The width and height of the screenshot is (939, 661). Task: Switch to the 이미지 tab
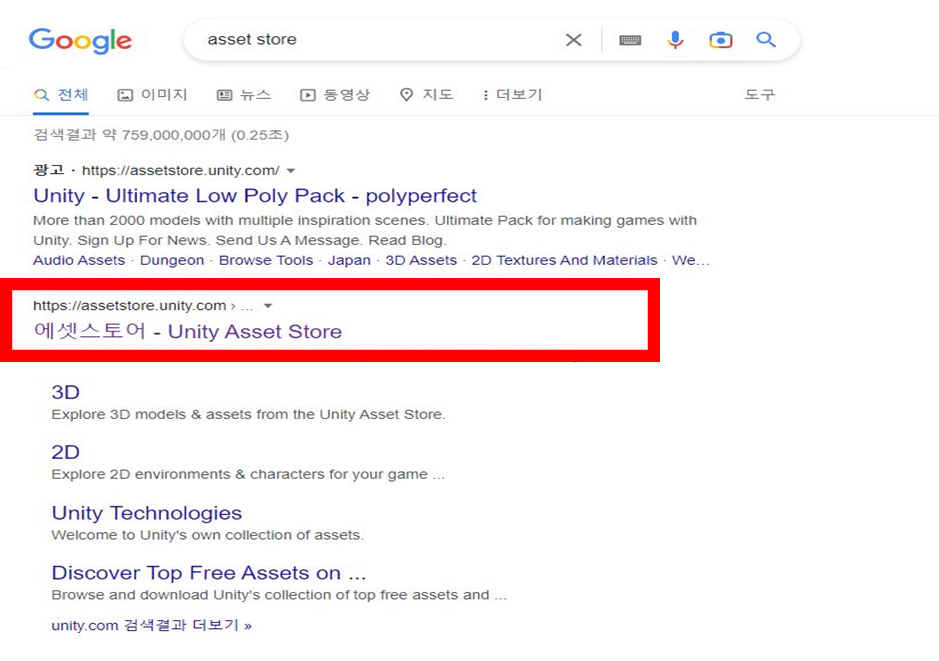coord(152,95)
